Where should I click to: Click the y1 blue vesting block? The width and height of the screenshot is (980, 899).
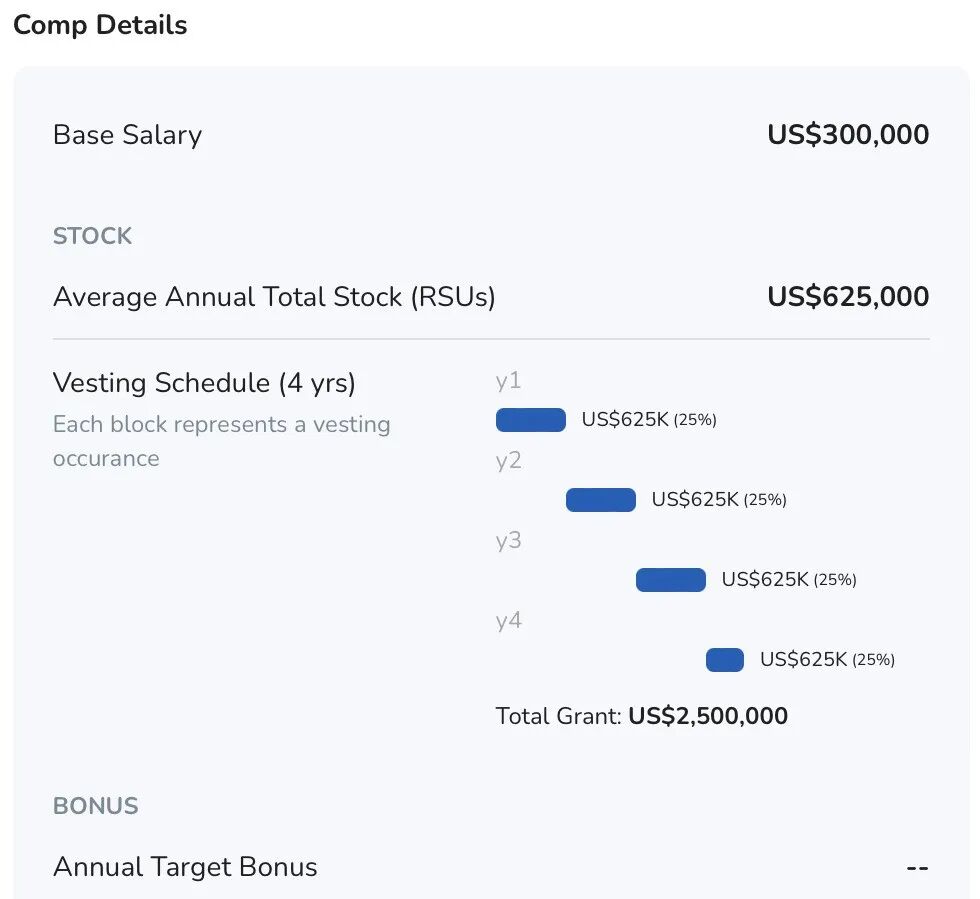531,420
